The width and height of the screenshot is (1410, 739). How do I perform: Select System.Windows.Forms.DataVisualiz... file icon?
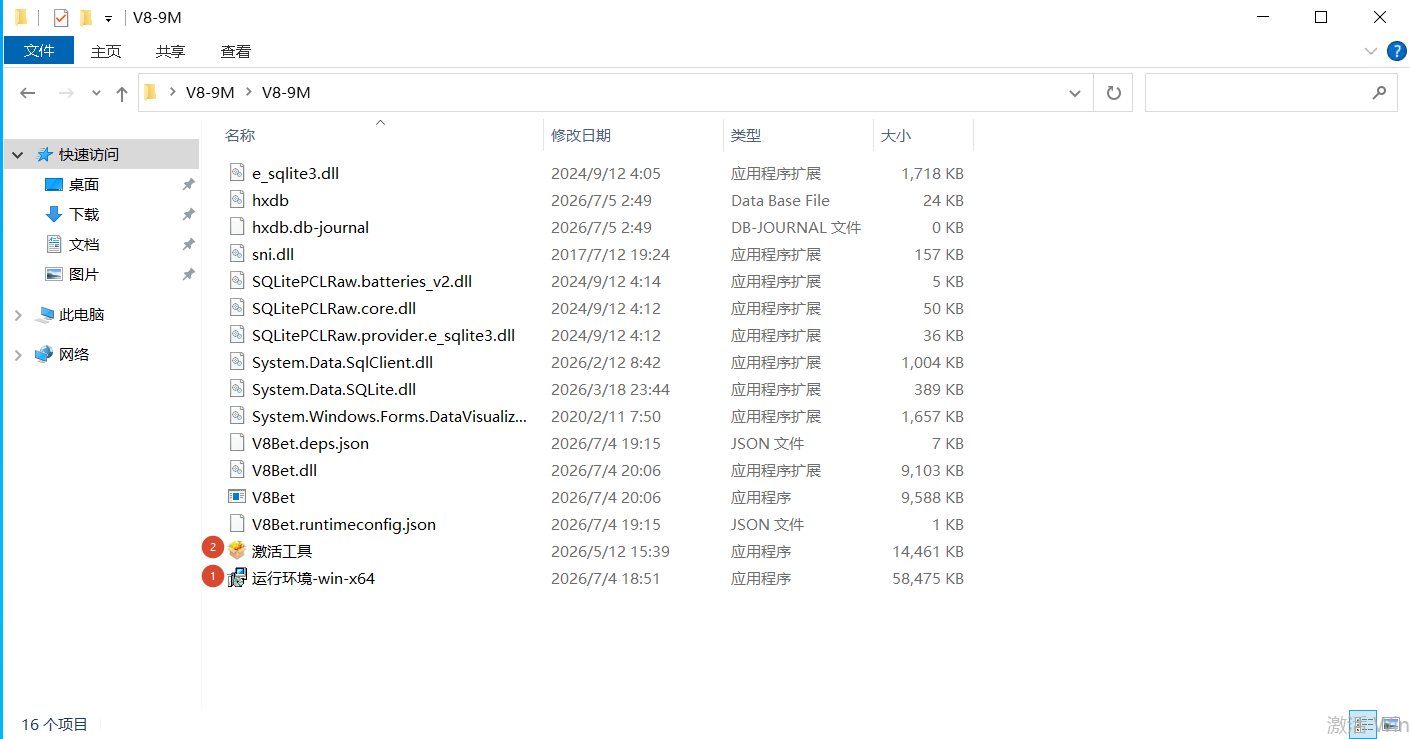click(x=237, y=416)
